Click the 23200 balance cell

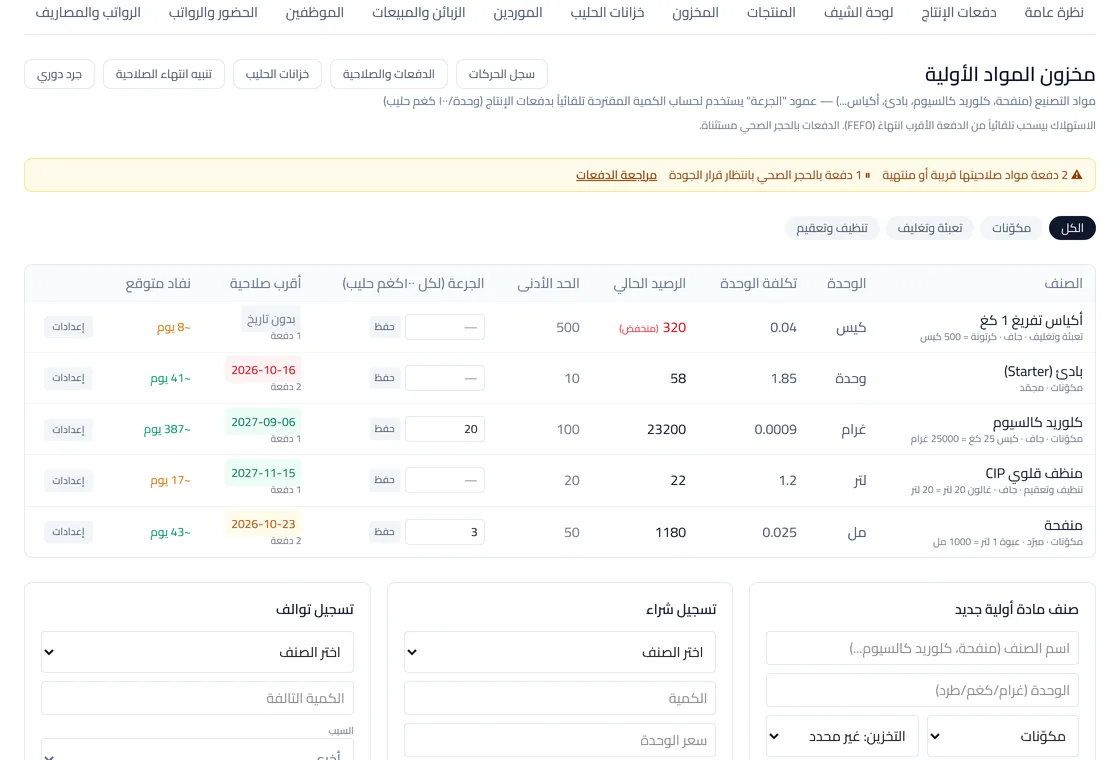(x=666, y=429)
